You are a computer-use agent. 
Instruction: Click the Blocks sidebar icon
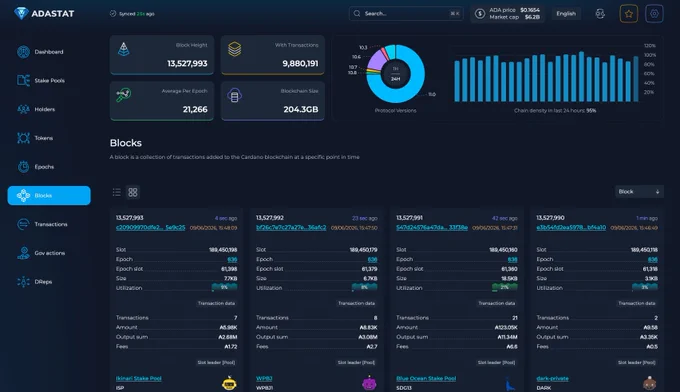pyautogui.click(x=23, y=196)
